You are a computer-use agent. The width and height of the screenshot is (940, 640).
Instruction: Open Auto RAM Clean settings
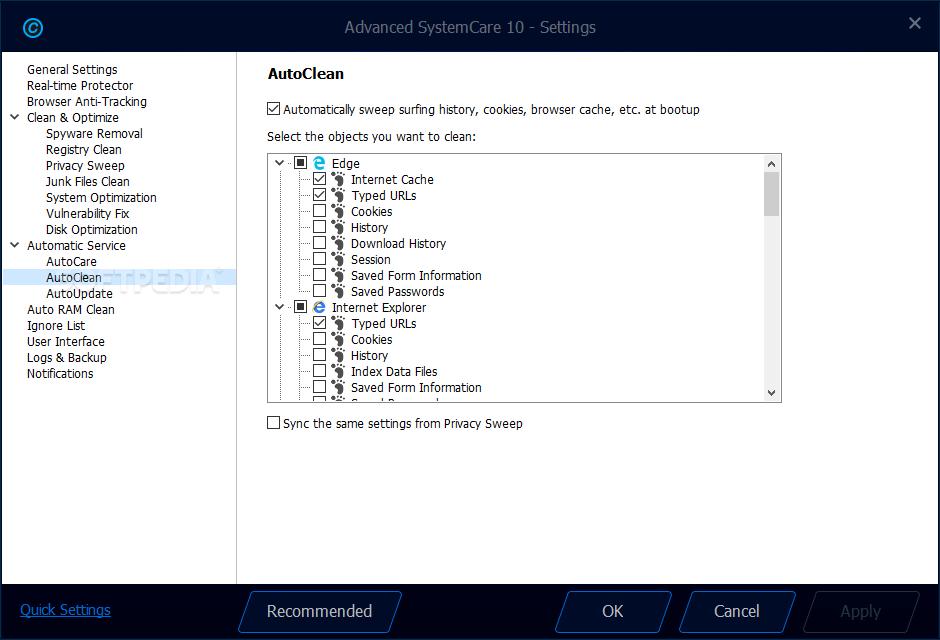coord(71,309)
